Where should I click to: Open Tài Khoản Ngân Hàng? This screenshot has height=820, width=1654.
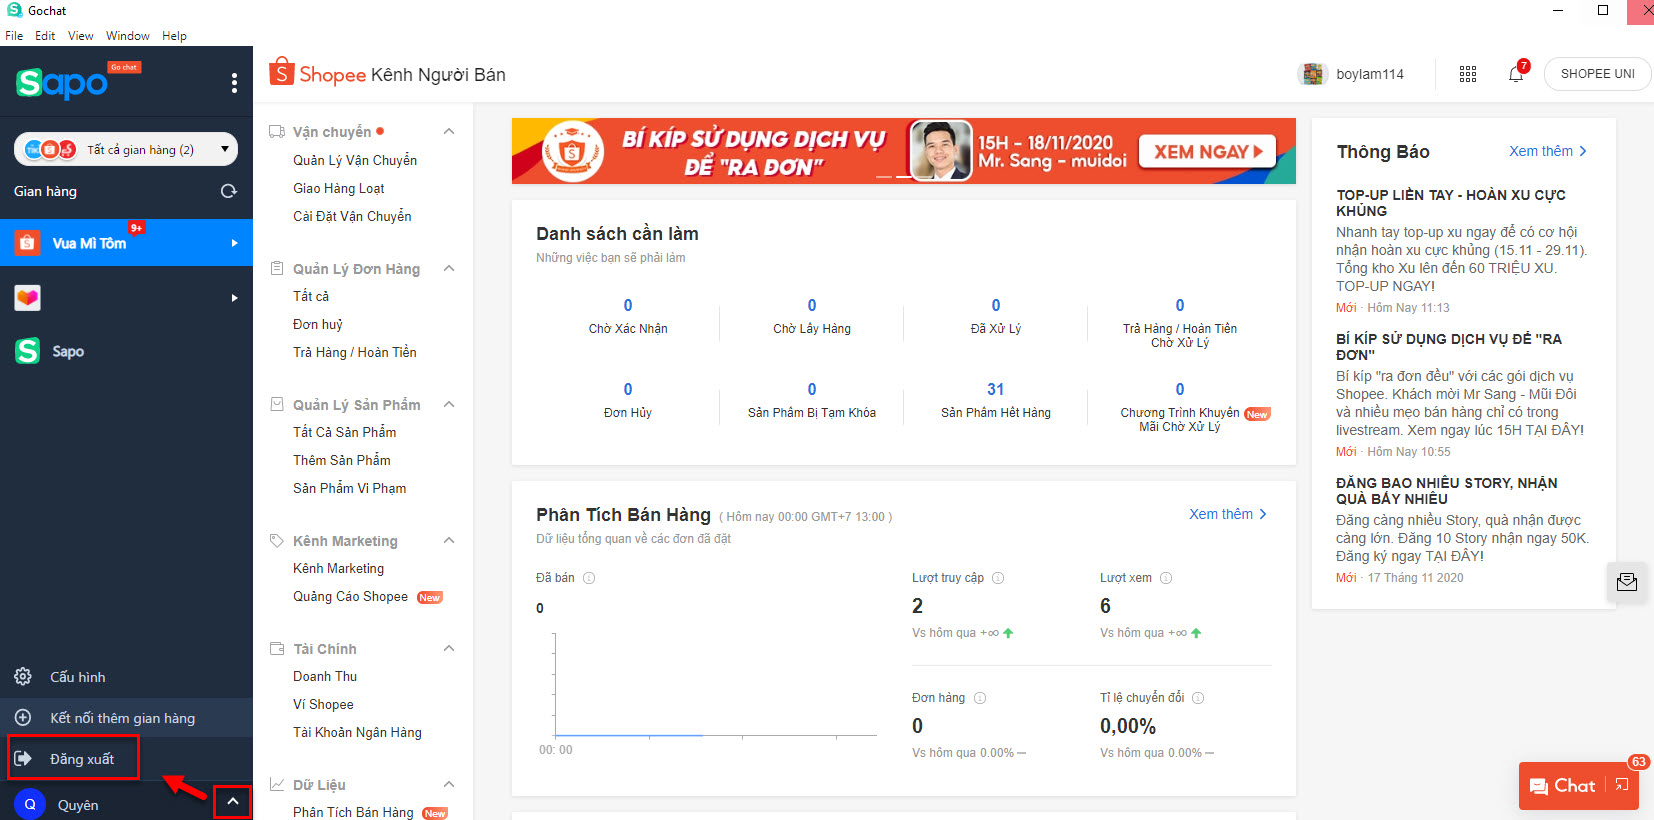[357, 732]
